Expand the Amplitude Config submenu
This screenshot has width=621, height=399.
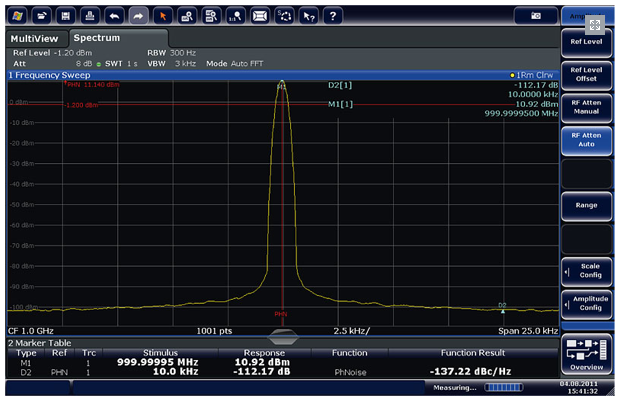tap(586, 304)
